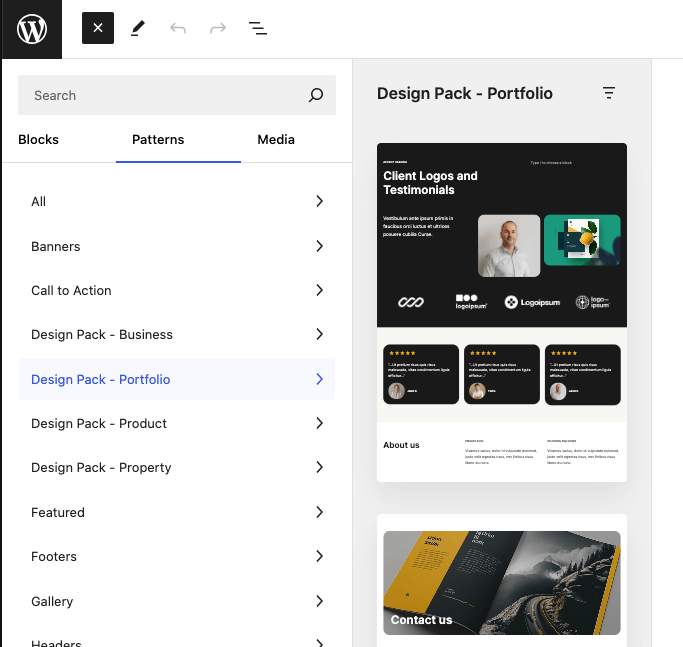Switch to the Media tab

[x=276, y=140]
